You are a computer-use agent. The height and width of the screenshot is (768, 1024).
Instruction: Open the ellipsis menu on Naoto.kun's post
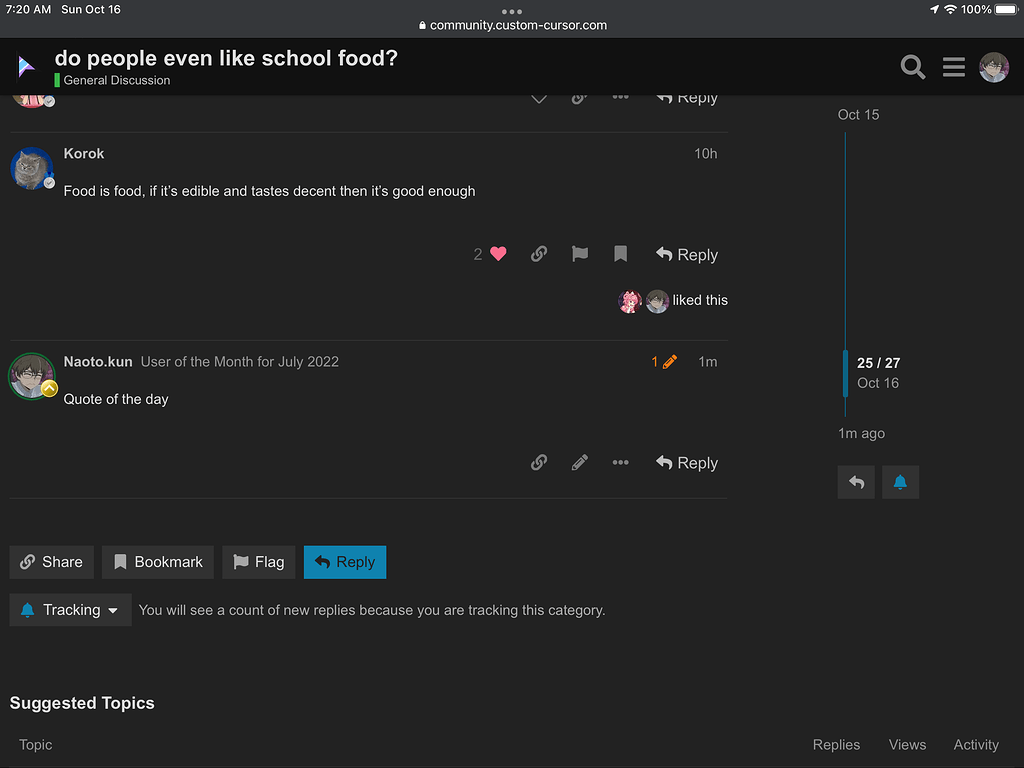pos(620,462)
